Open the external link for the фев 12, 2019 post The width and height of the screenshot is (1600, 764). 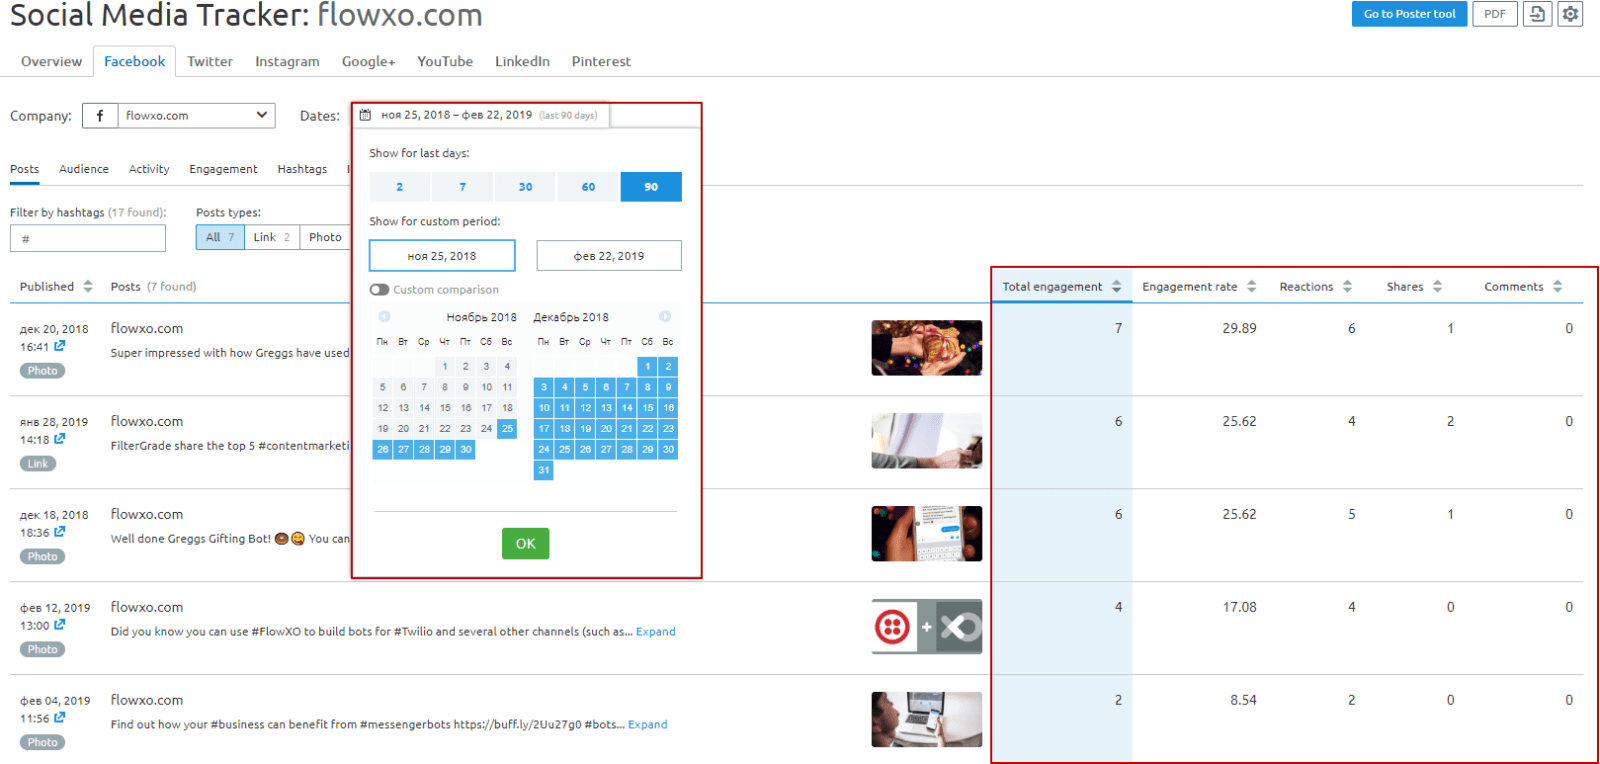click(x=60, y=625)
